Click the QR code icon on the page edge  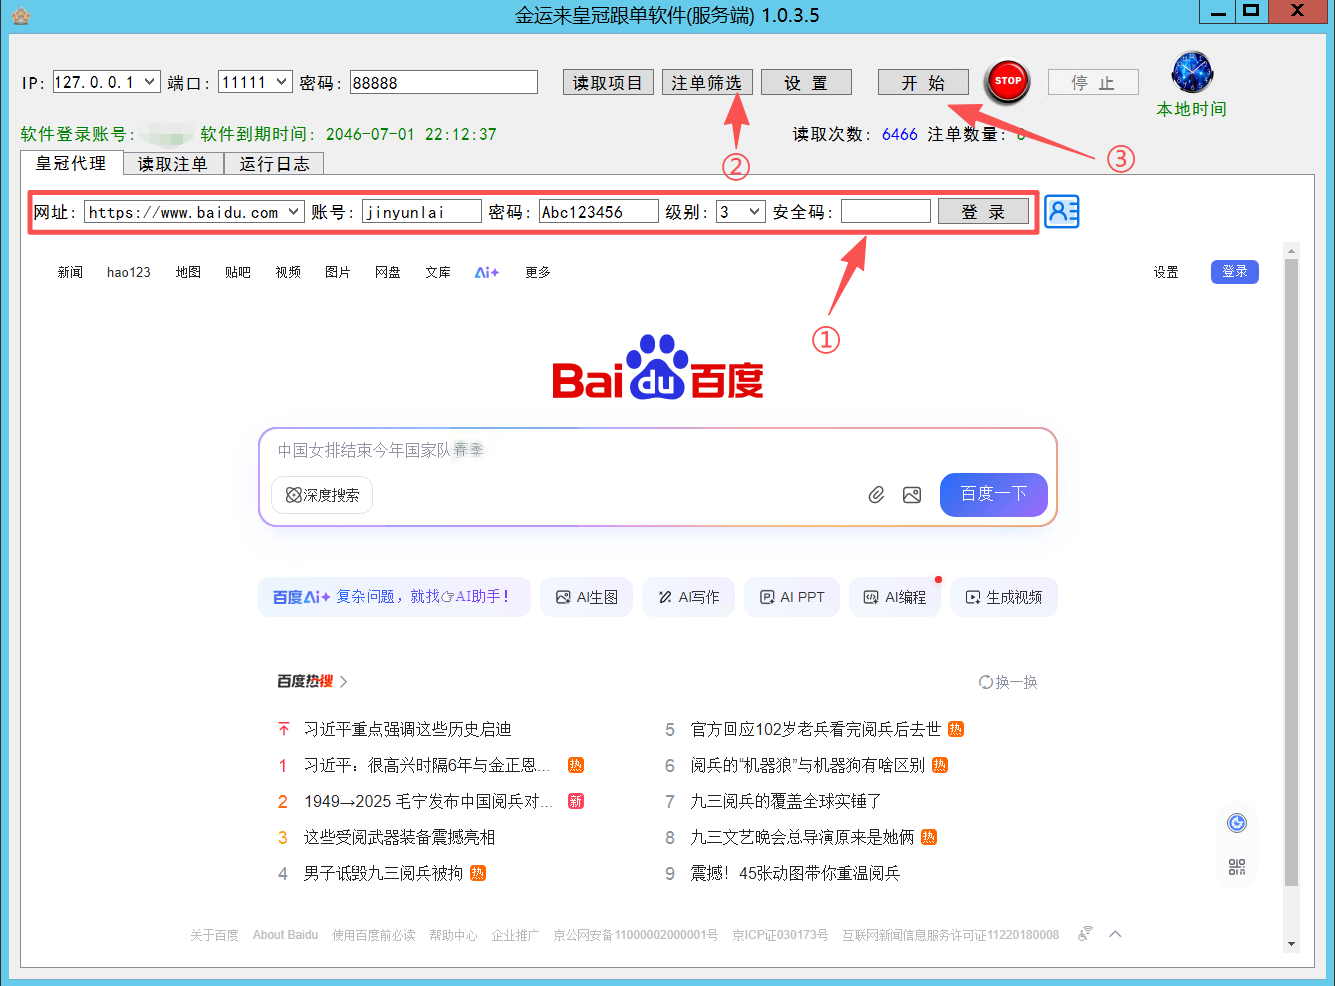click(x=1237, y=868)
